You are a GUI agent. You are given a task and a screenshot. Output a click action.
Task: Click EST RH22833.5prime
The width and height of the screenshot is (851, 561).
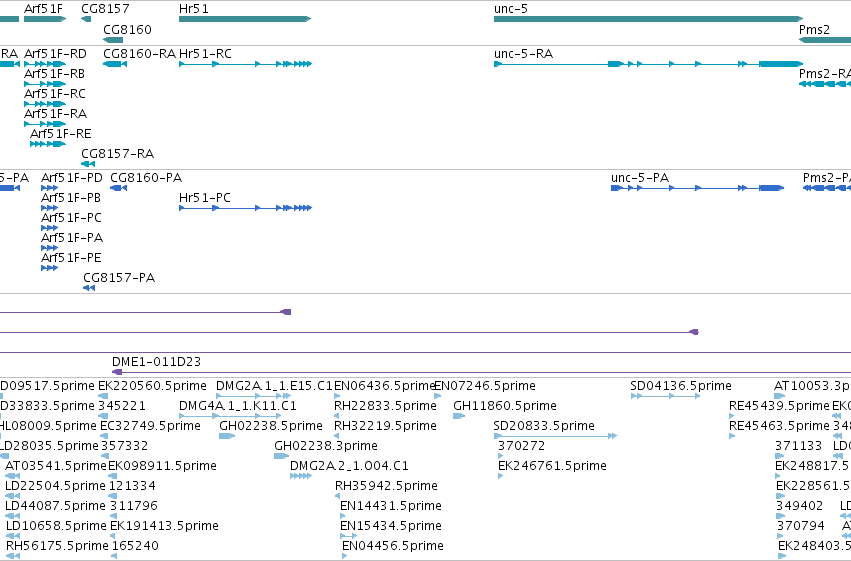coord(385,406)
